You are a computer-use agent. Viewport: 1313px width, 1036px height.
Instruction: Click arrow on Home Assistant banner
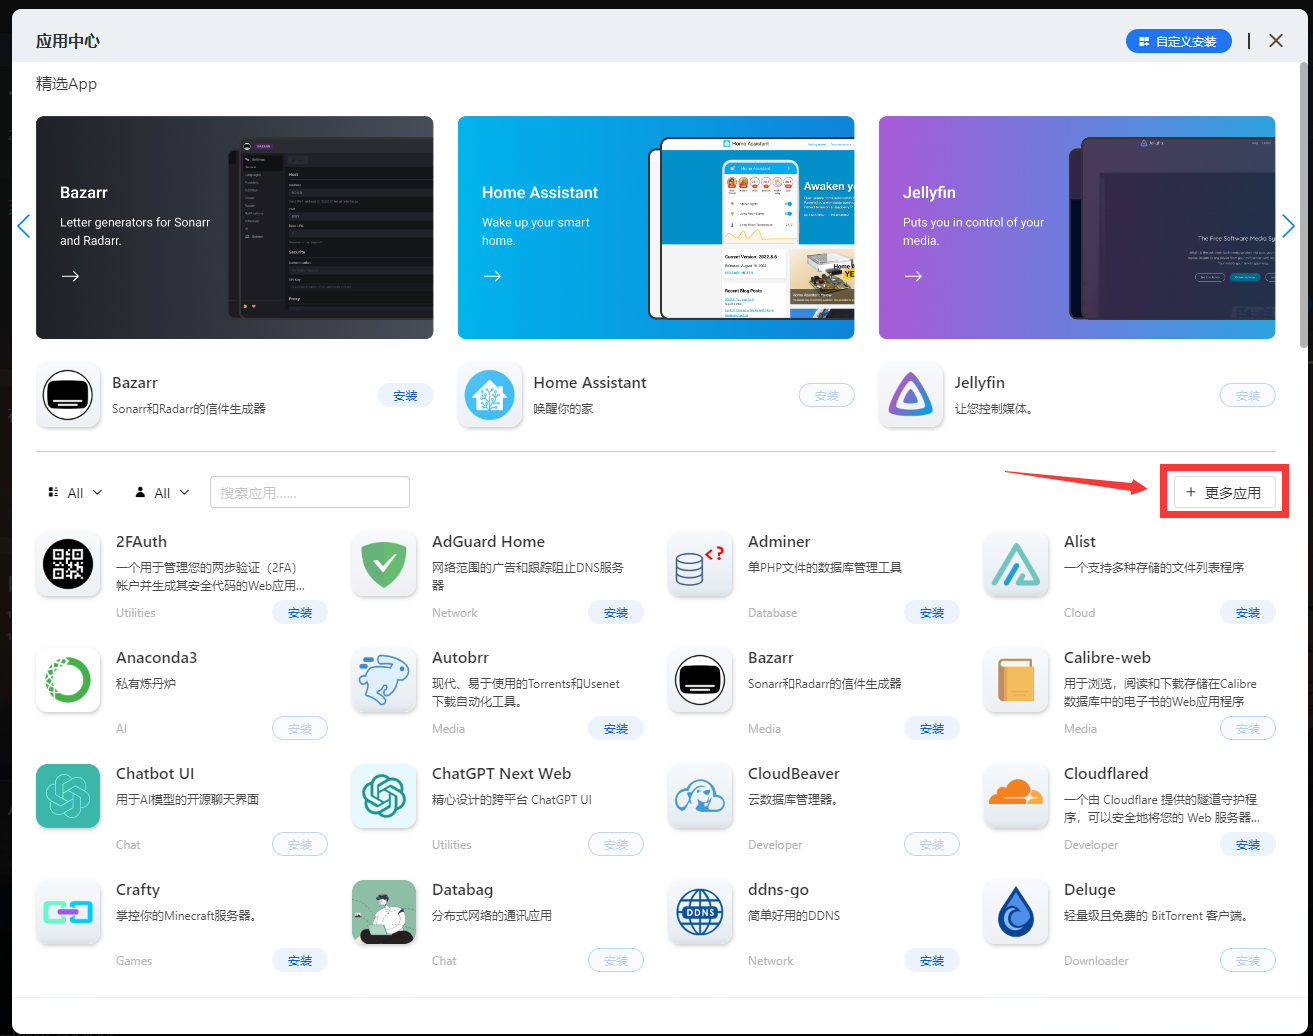492,276
